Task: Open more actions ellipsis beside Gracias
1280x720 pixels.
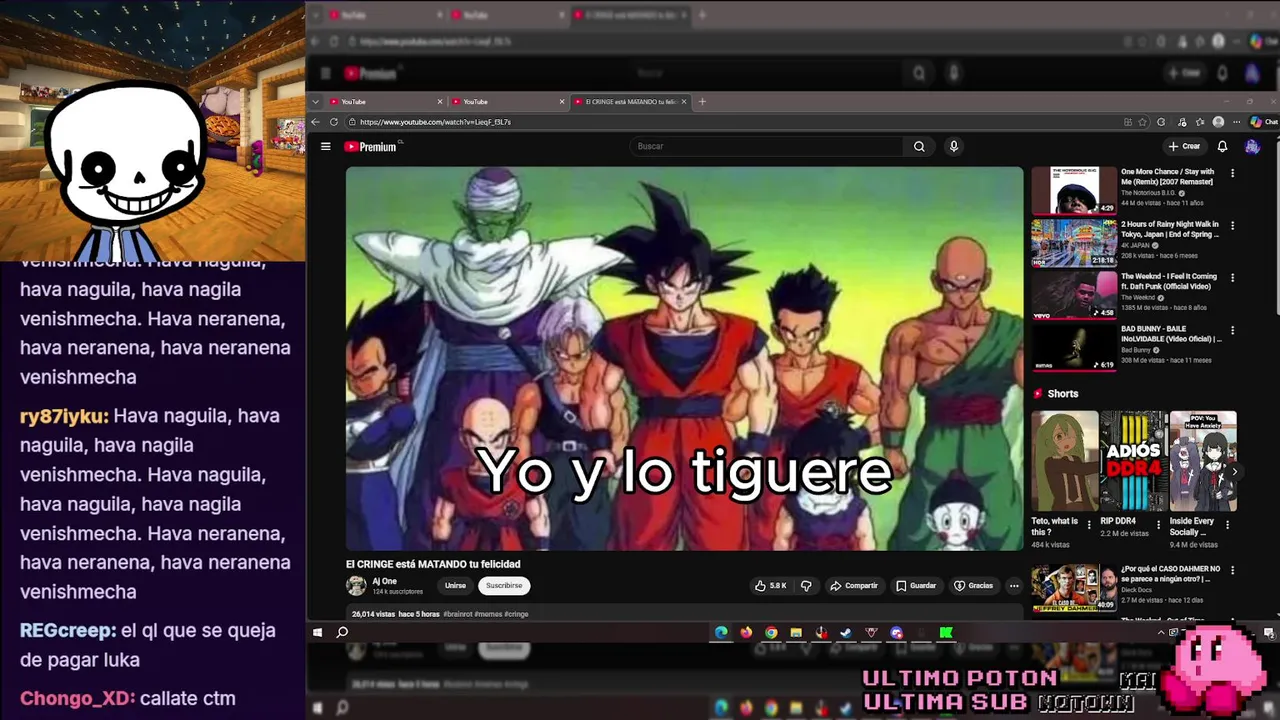Action: click(1014, 586)
